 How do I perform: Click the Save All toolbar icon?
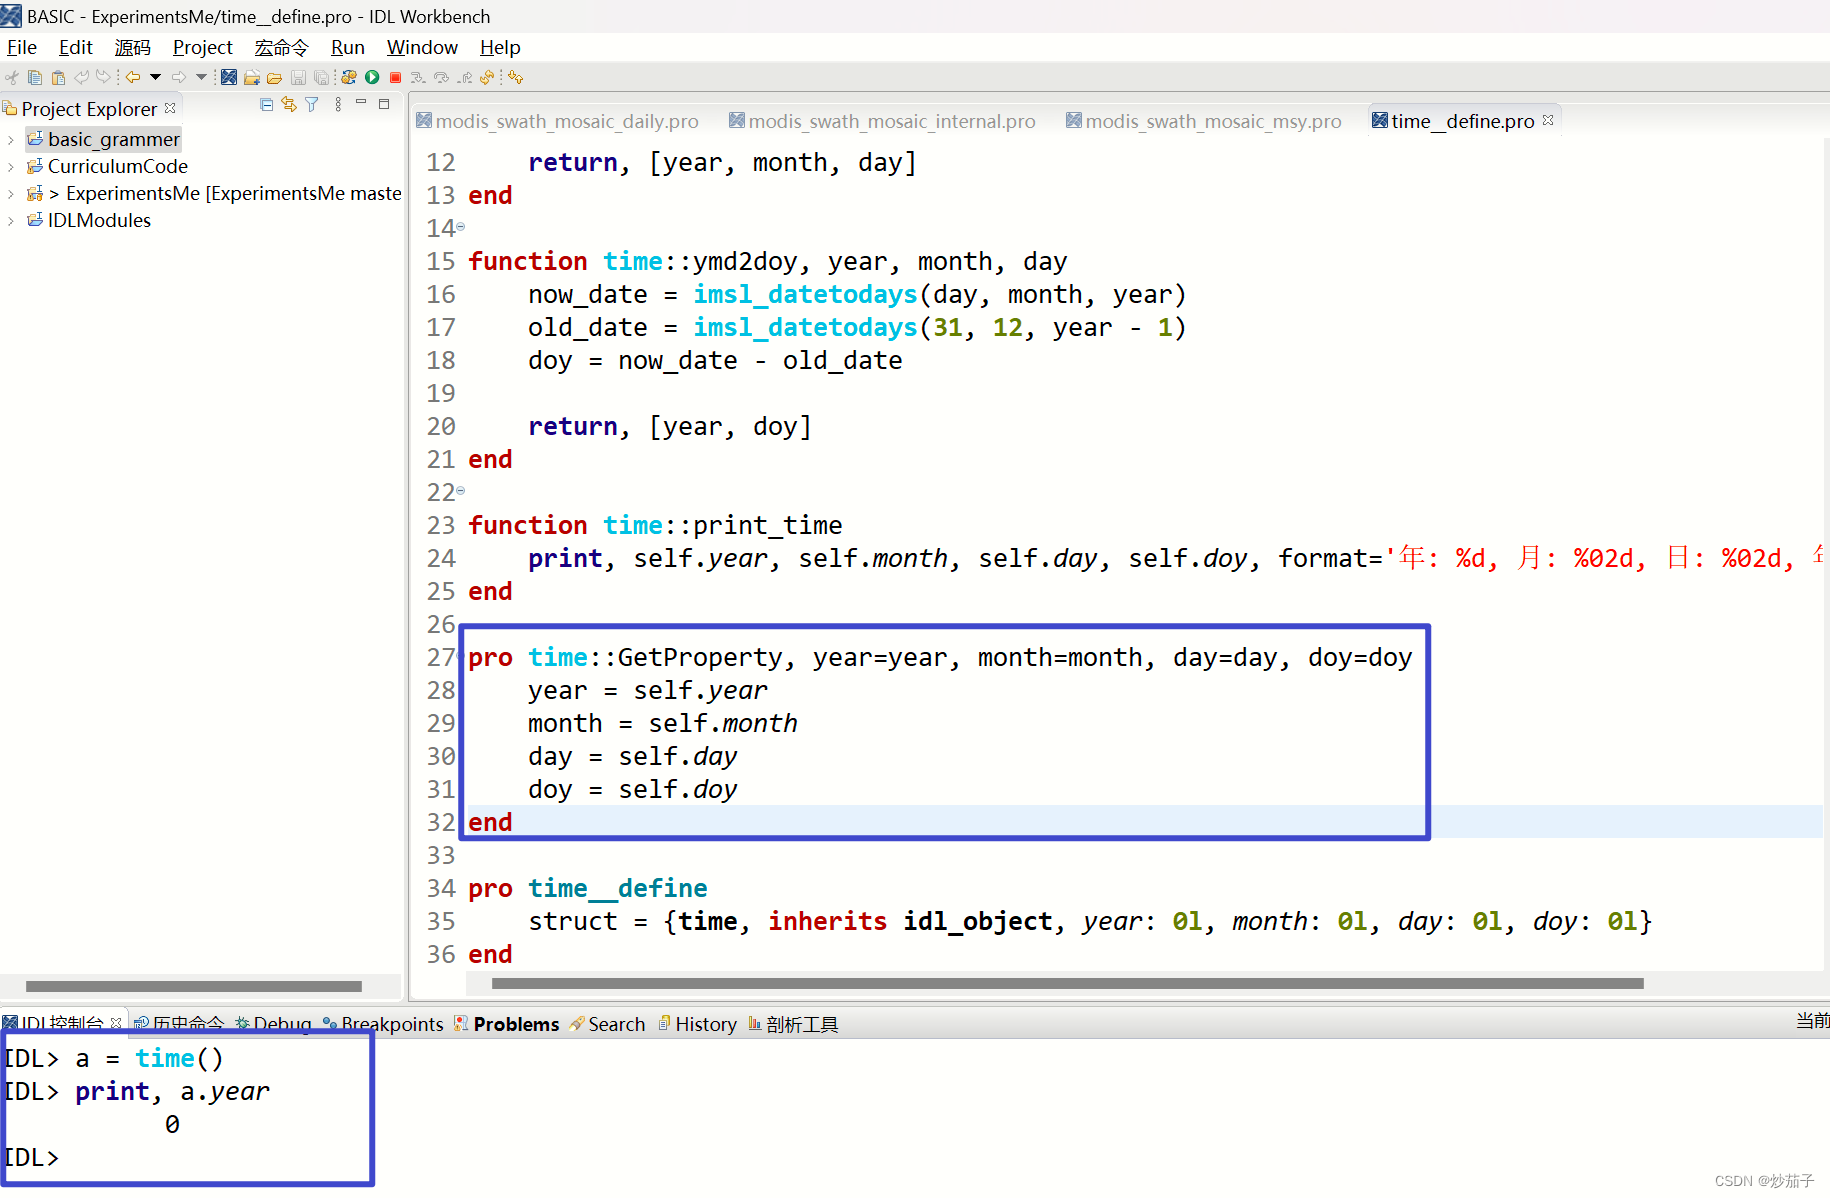point(321,77)
